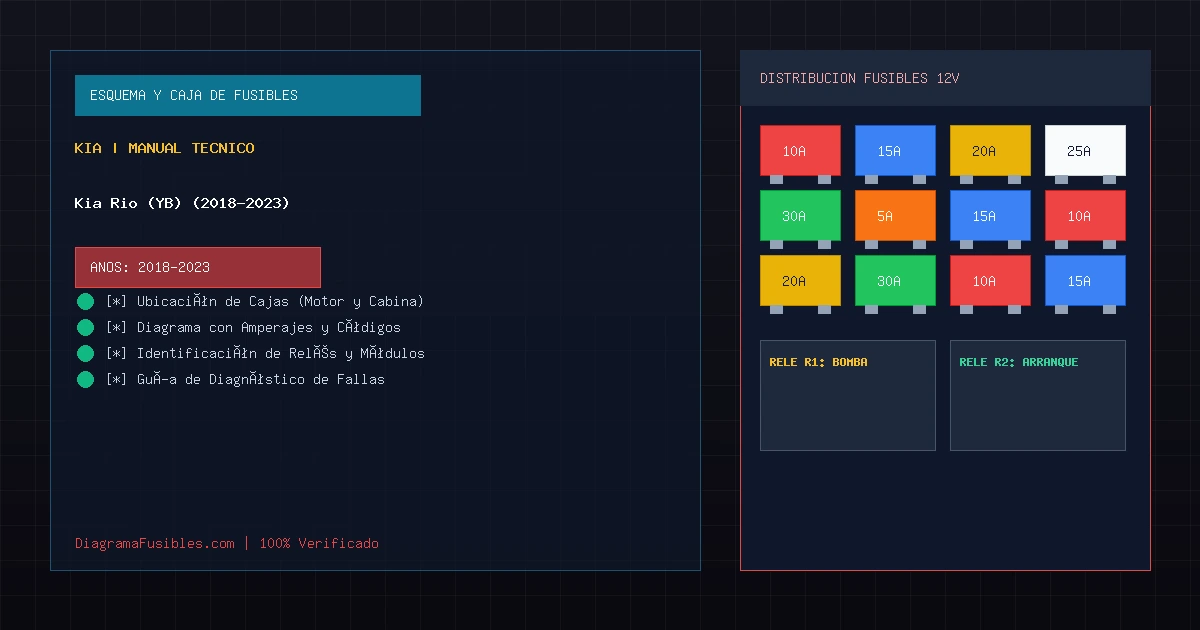Image resolution: width=1200 pixels, height=630 pixels.
Task: Click the green bullet beside Cajas (Motor y Cabina)
Action: point(85,301)
